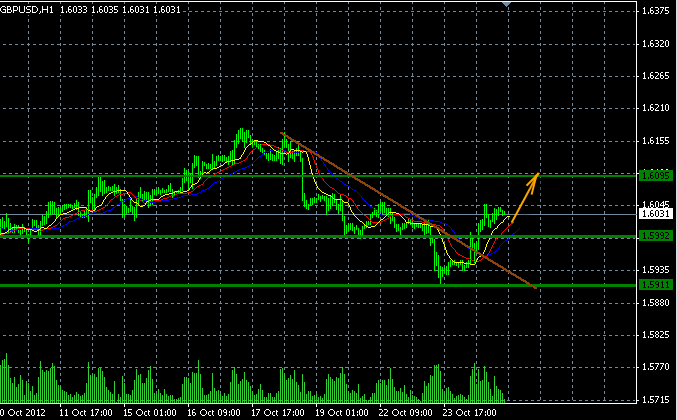Click the 19 Oct 01:00 time label
Viewport: 677px width, 420px height.
coord(342,413)
